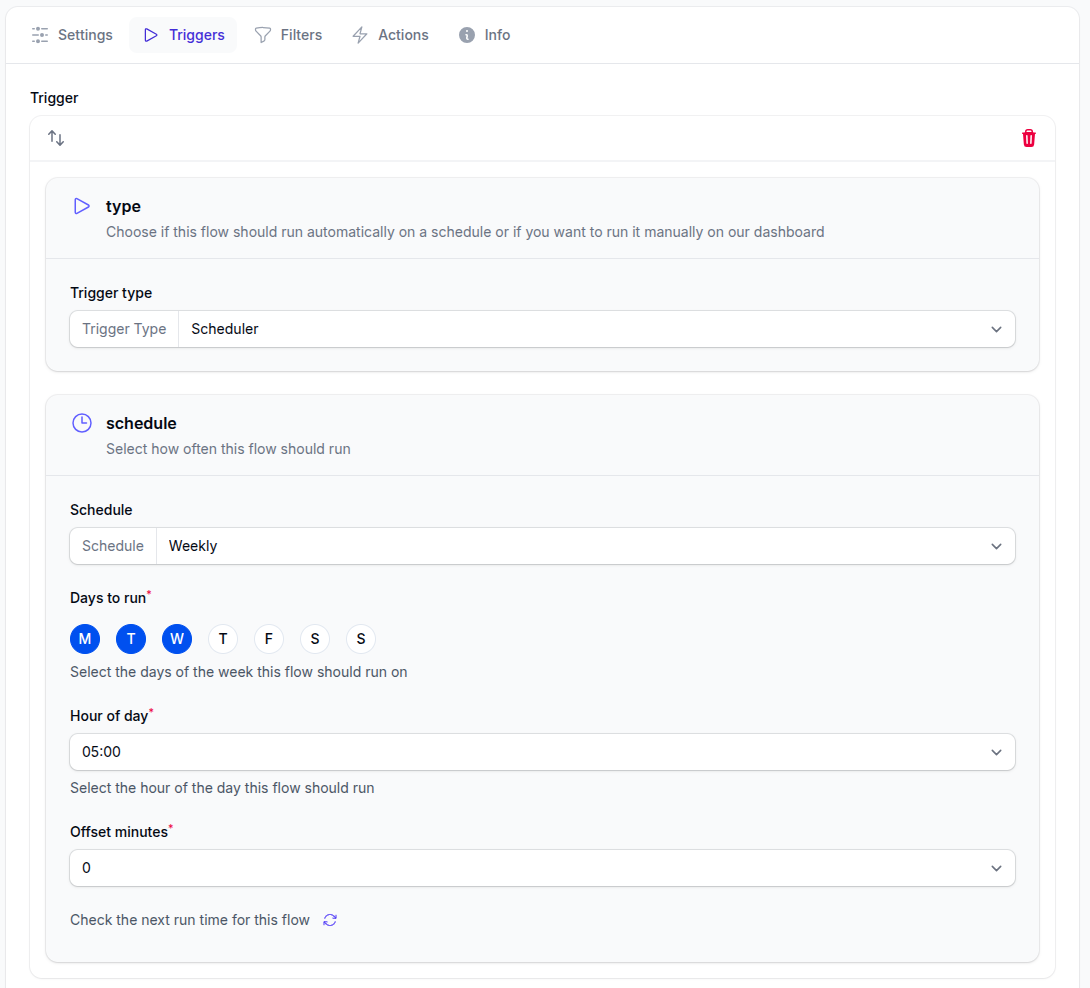Image resolution: width=1090 pixels, height=988 pixels.
Task: Click the play icon beside type heading
Action: [x=82, y=206]
